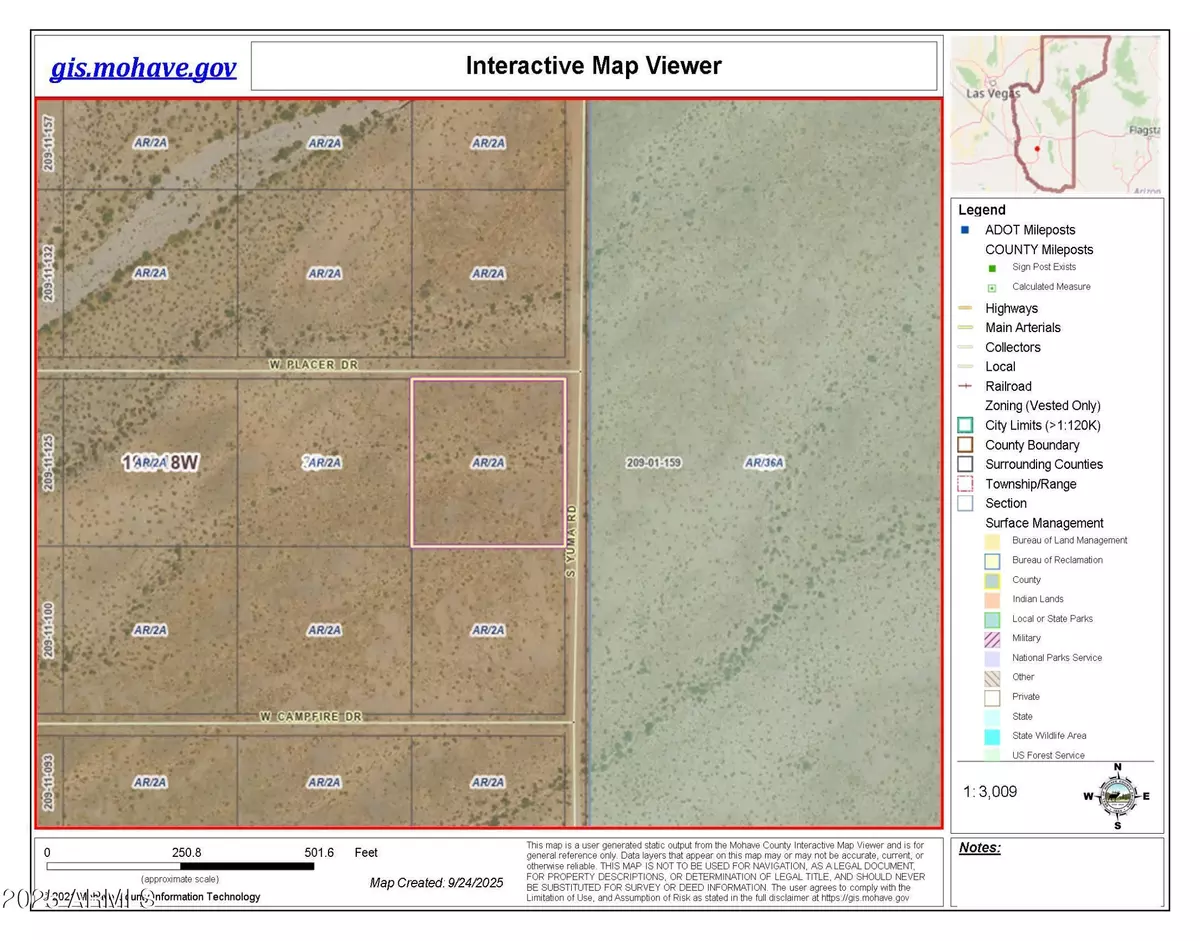Click the 209-01-159 parcel label
1200x941 pixels.
click(653, 463)
